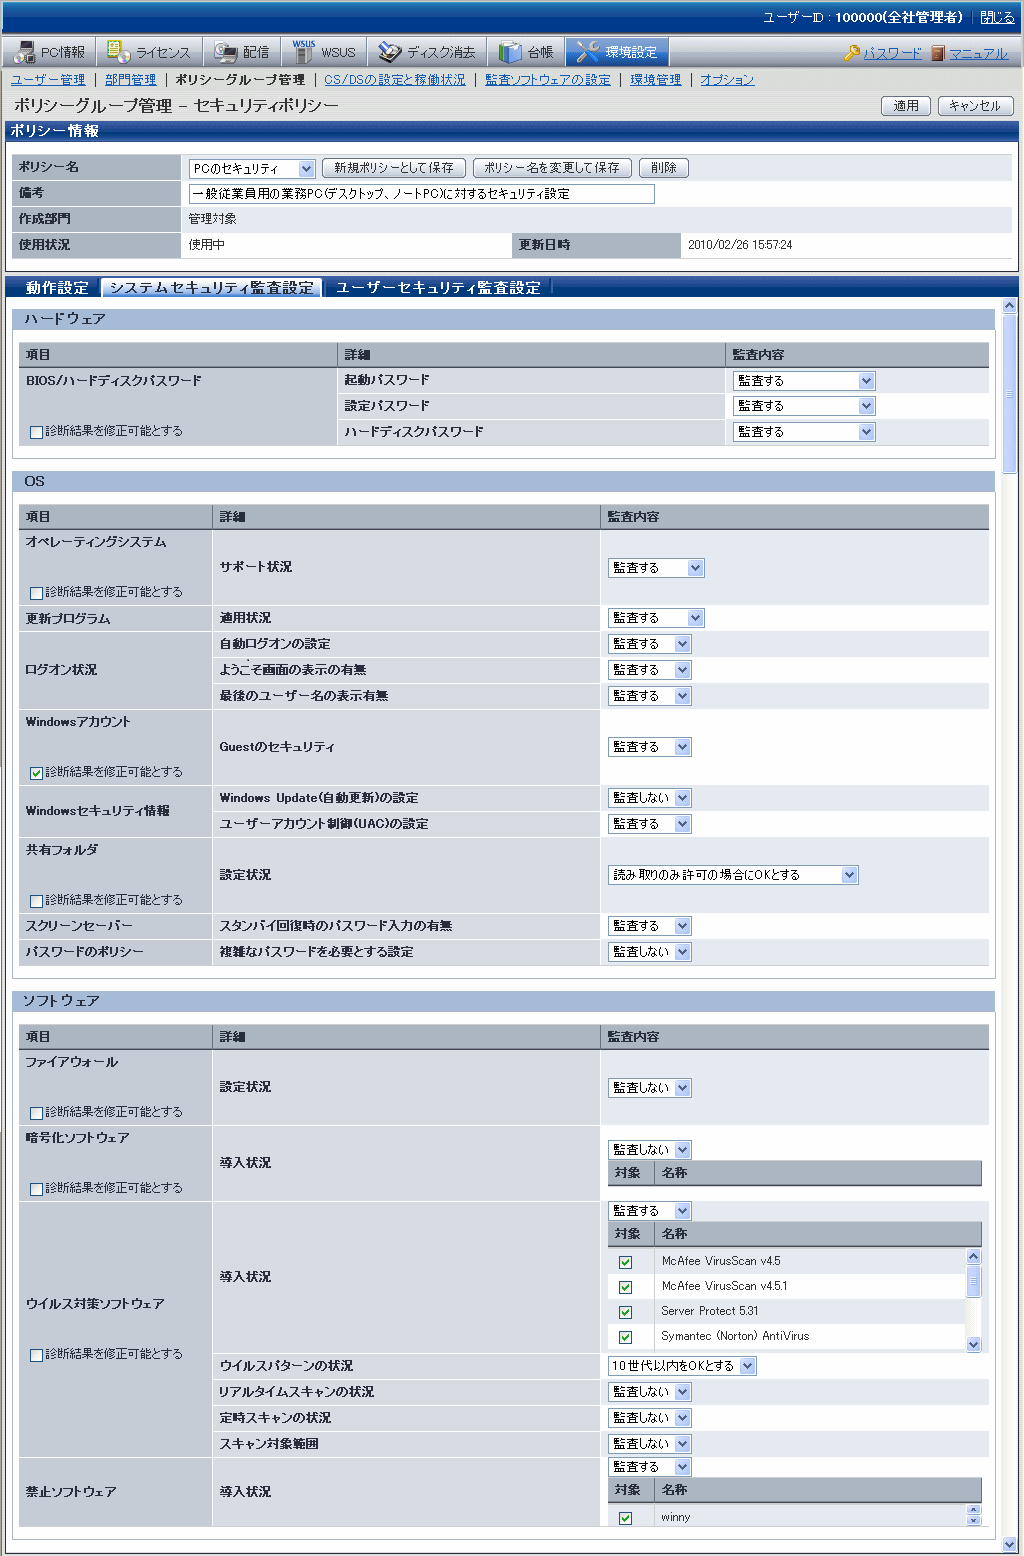Click the キャンセル button
Screen dimensions: 1024x1556
(x=976, y=106)
